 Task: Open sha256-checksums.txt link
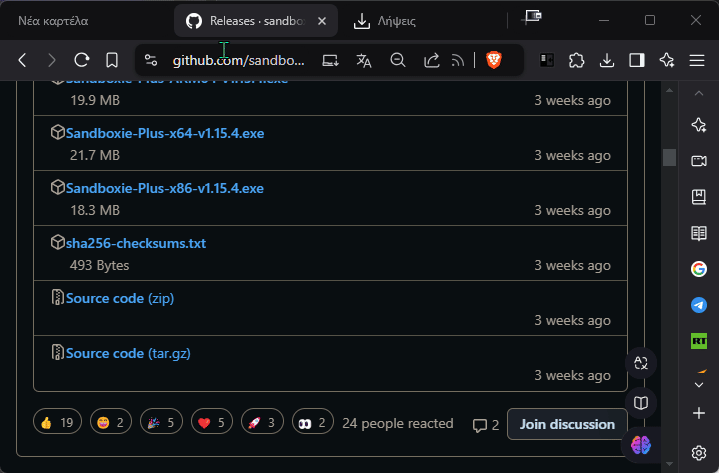136,243
